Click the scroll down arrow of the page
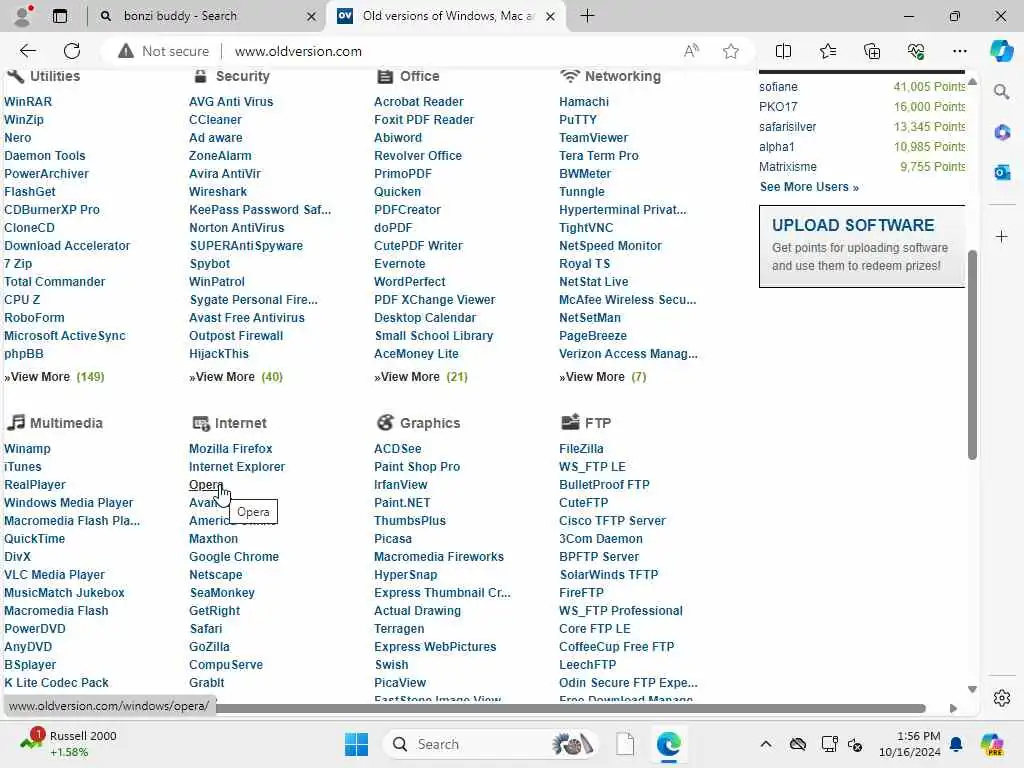 (x=972, y=690)
